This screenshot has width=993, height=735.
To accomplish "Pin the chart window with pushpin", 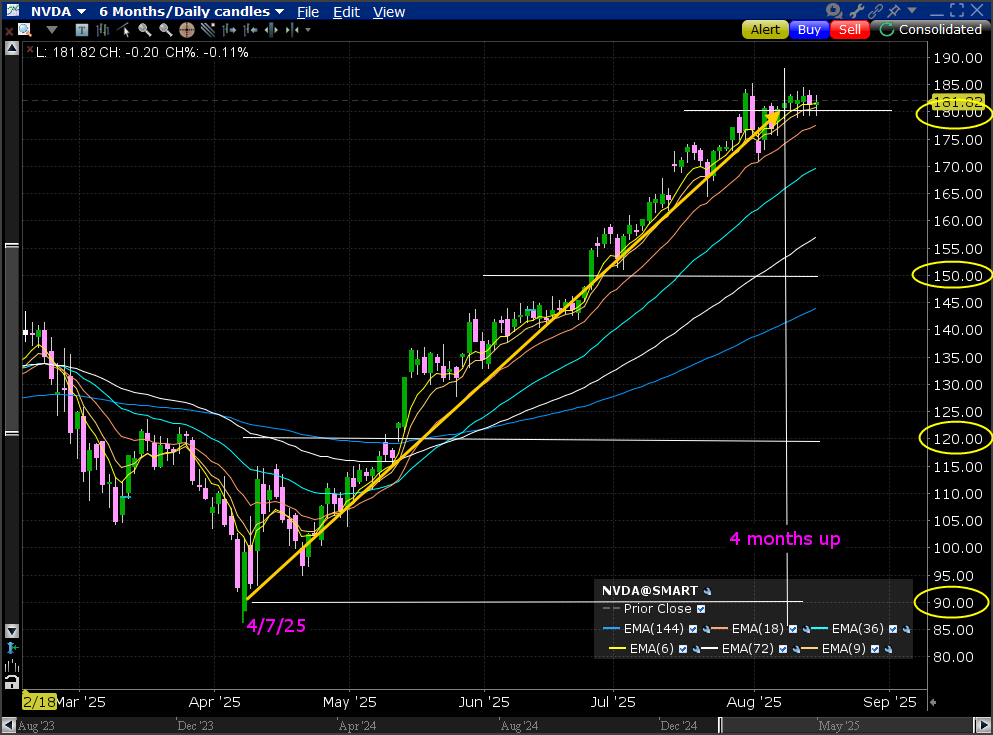I will point(894,11).
